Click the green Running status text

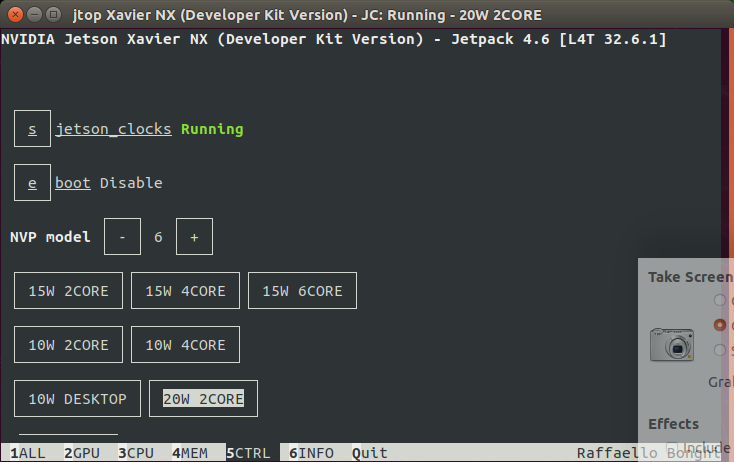tap(212, 129)
